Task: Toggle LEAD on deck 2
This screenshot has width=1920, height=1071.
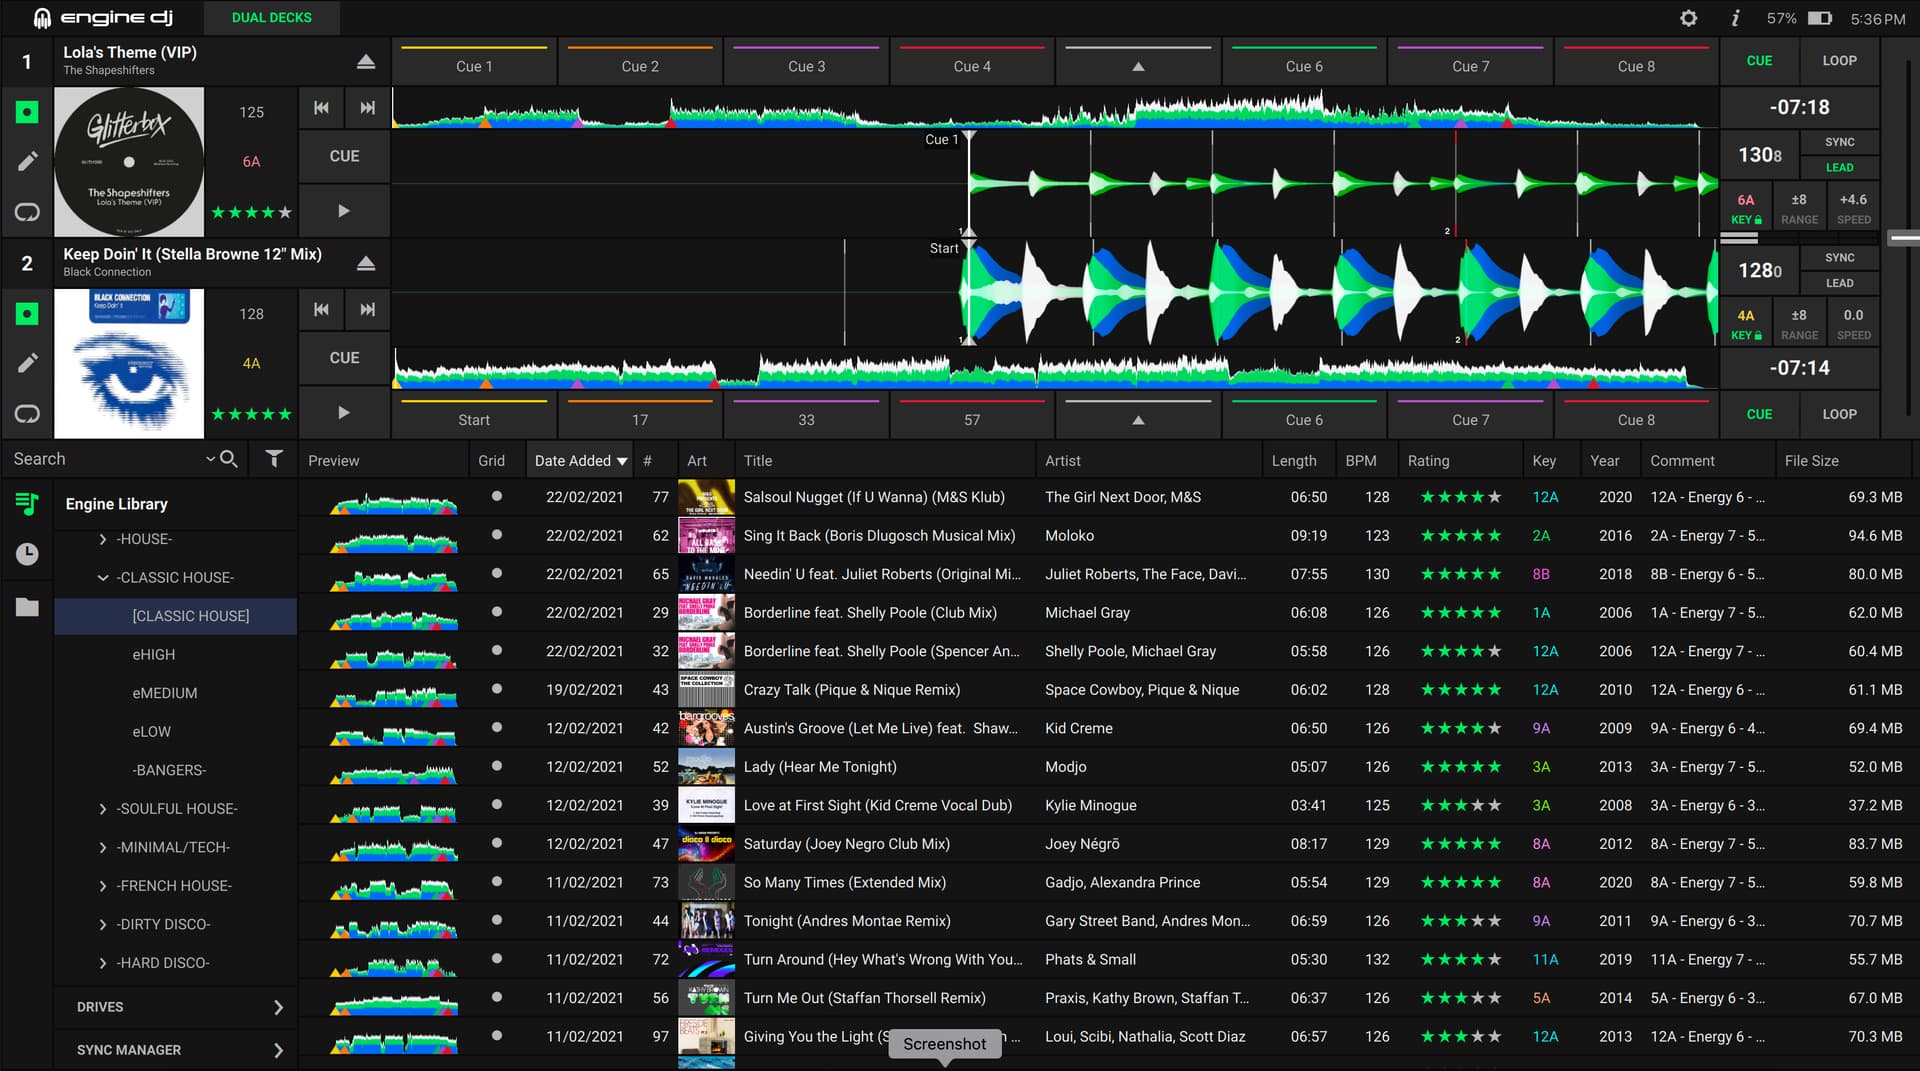Action: (x=1838, y=283)
